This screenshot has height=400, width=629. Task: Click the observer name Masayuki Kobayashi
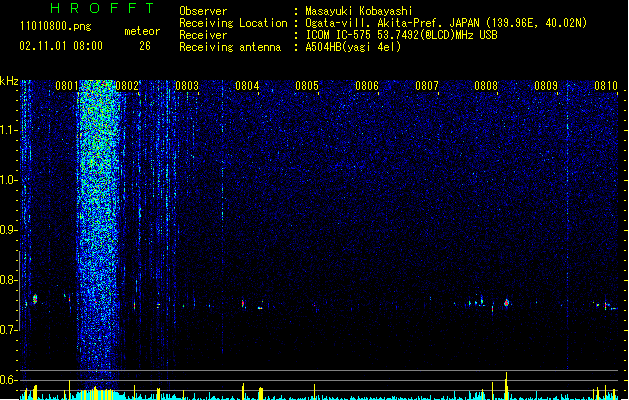pos(359,11)
